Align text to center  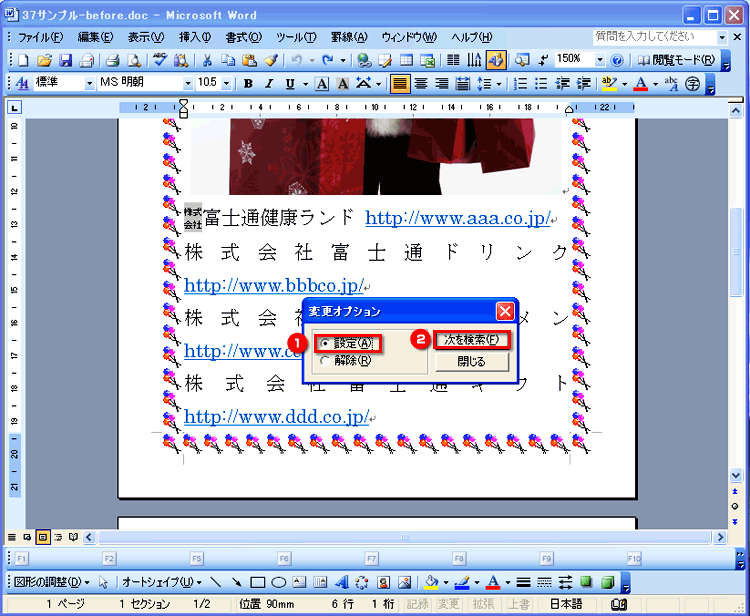pos(421,84)
